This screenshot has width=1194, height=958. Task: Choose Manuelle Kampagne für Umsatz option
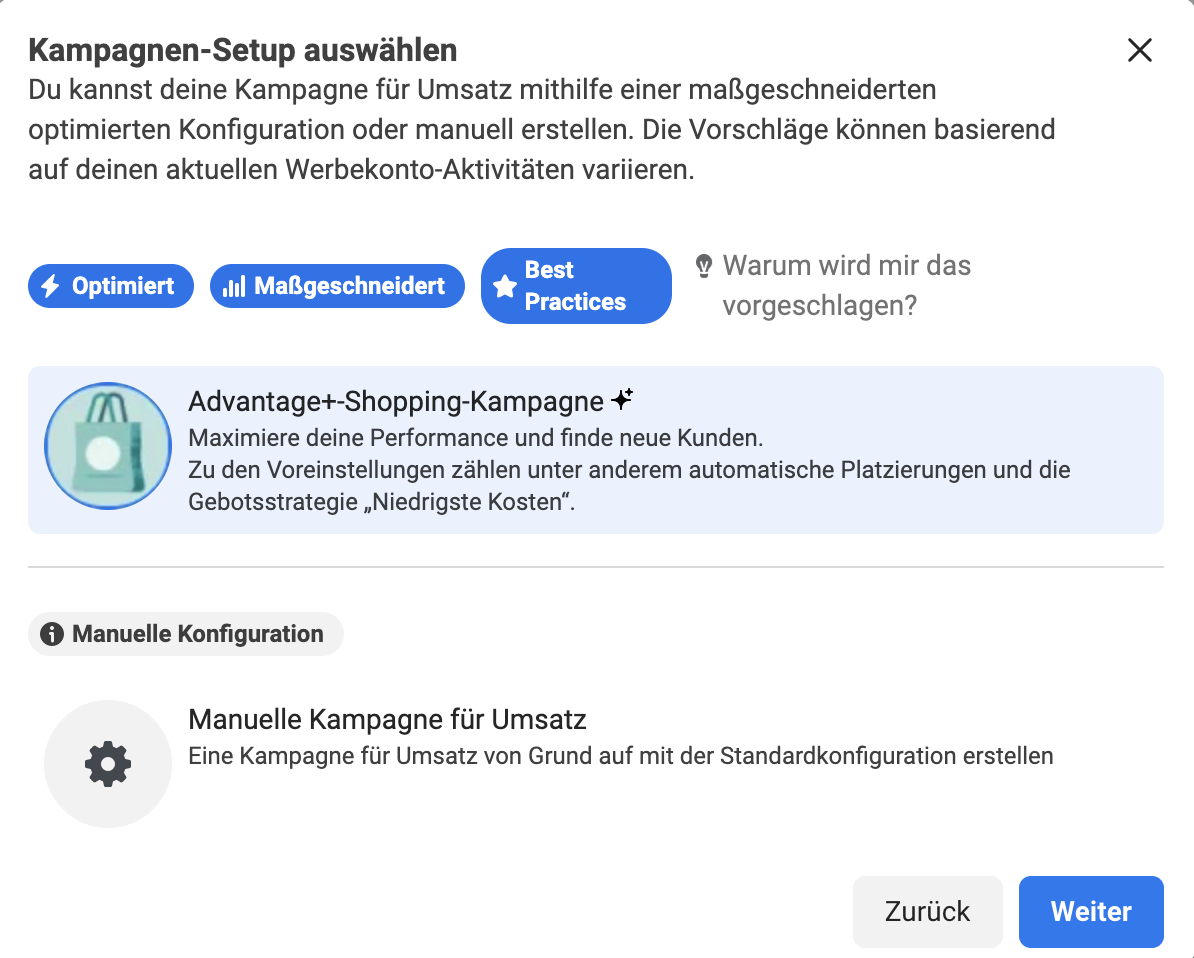(596, 764)
